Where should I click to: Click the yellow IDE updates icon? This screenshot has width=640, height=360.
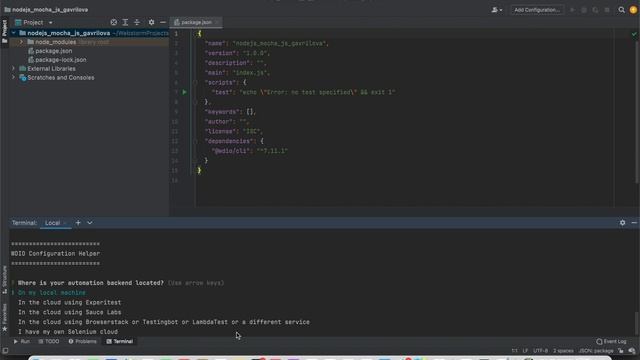[633, 10]
